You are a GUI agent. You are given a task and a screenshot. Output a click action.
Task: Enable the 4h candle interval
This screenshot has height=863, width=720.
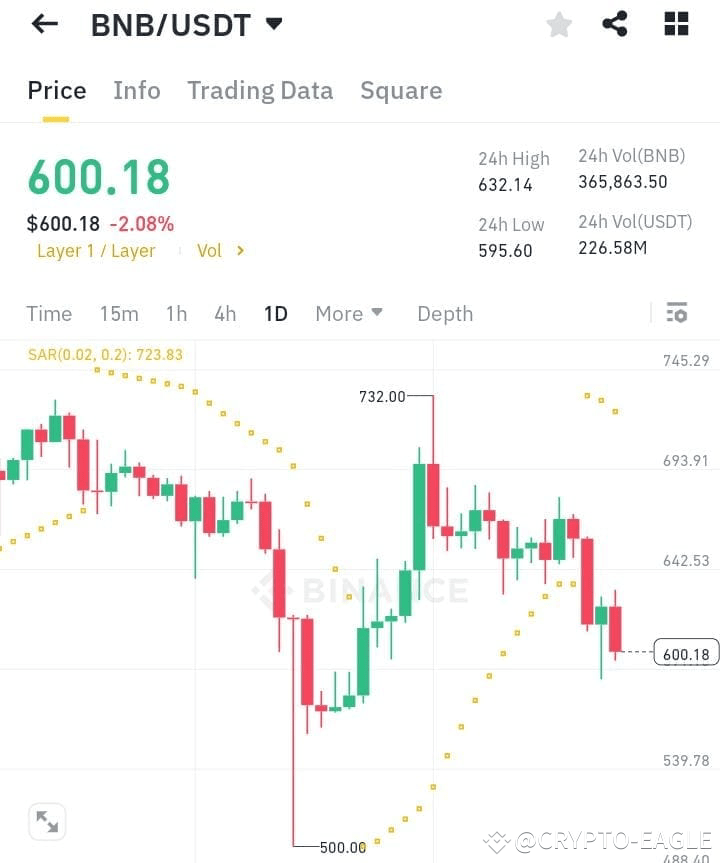[x=224, y=313]
